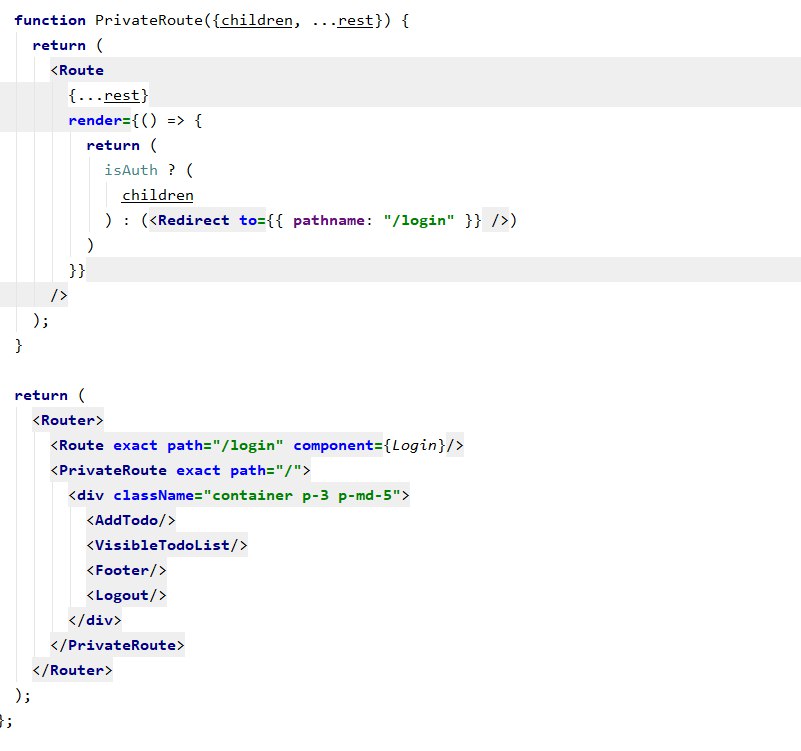Click the '<Logout/>' component
This screenshot has width=801, height=751.
[126, 596]
